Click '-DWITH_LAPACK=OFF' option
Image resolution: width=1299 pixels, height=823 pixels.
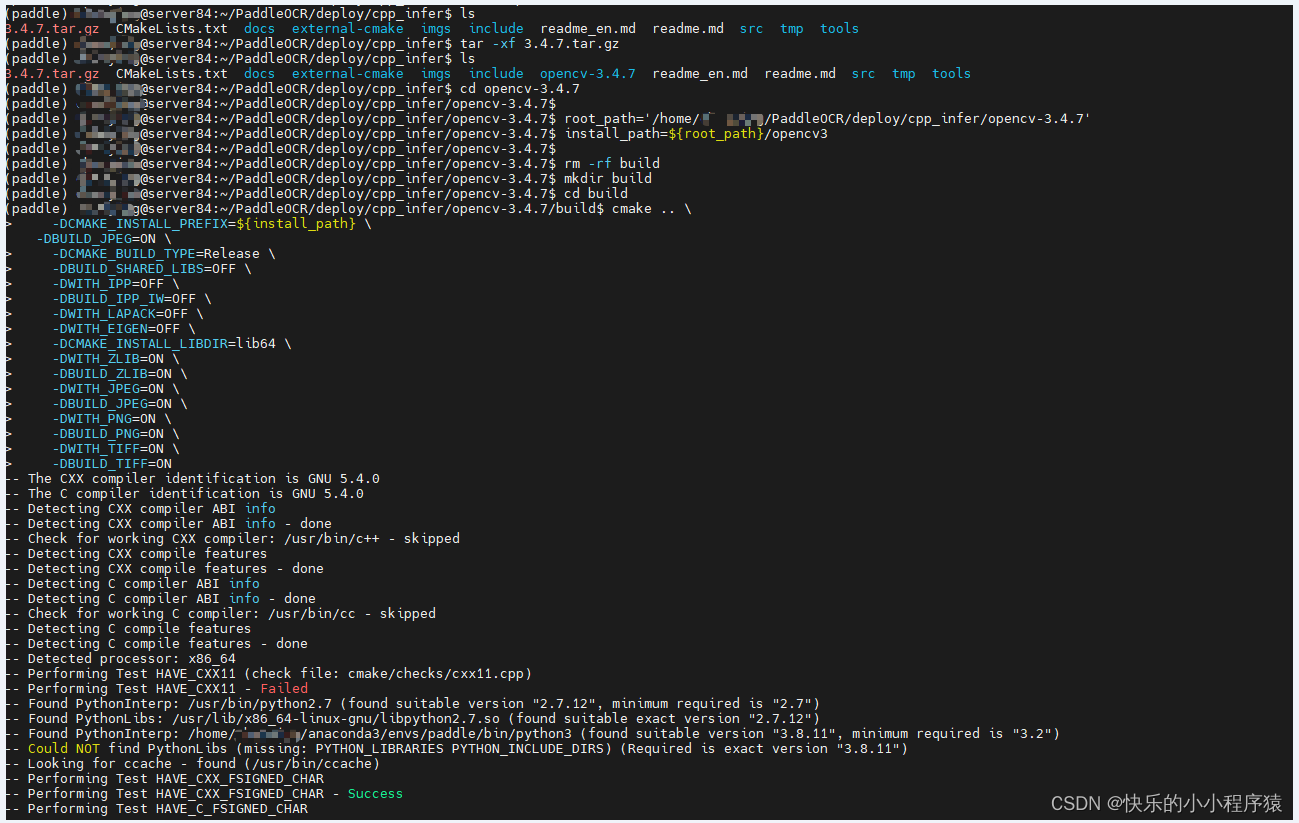(x=120, y=314)
